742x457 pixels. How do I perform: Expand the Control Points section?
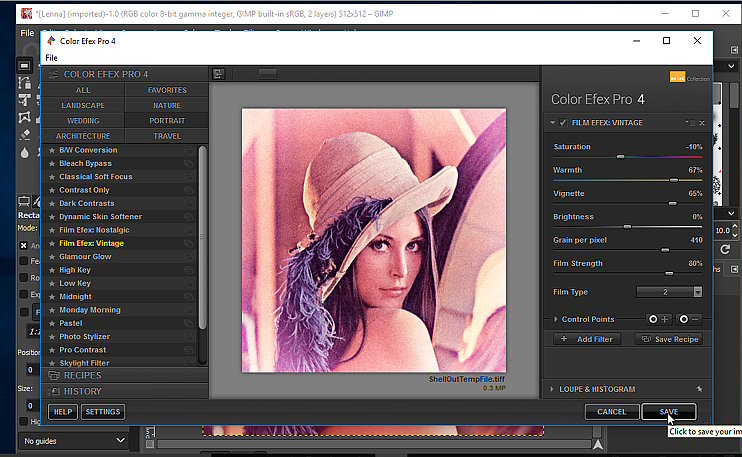556,319
